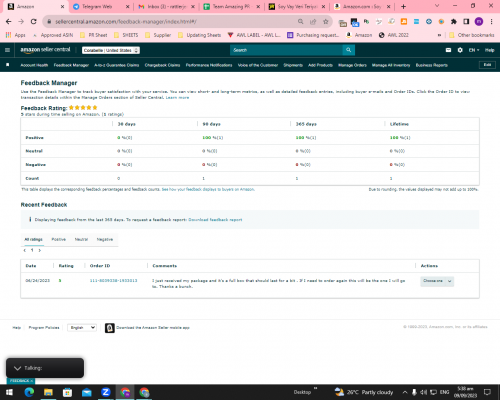Launch Microsoft Edge from taskbar
This screenshot has width=500, height=400.
29,392
